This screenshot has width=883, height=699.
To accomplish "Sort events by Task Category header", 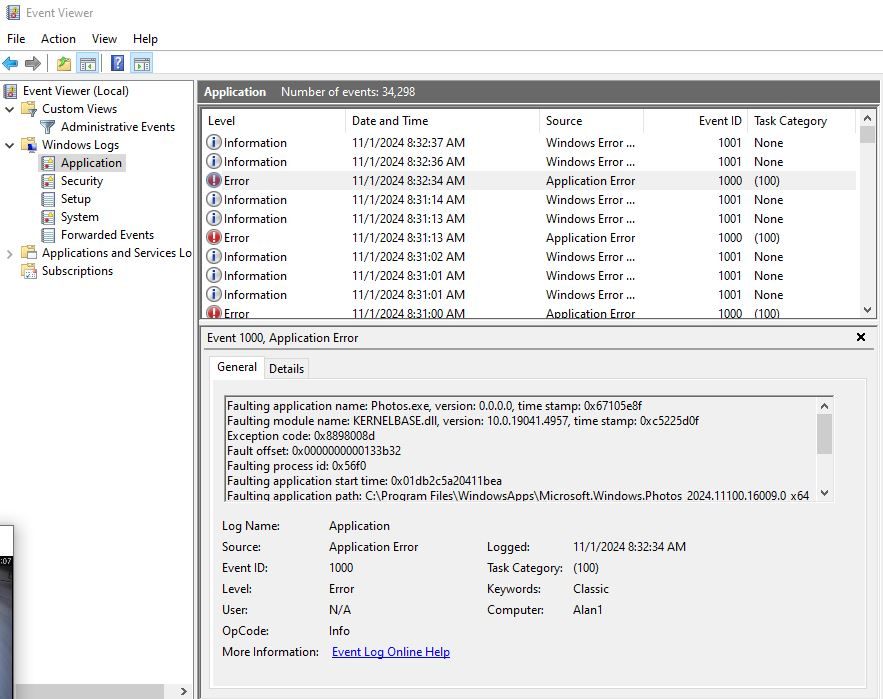I will point(801,121).
